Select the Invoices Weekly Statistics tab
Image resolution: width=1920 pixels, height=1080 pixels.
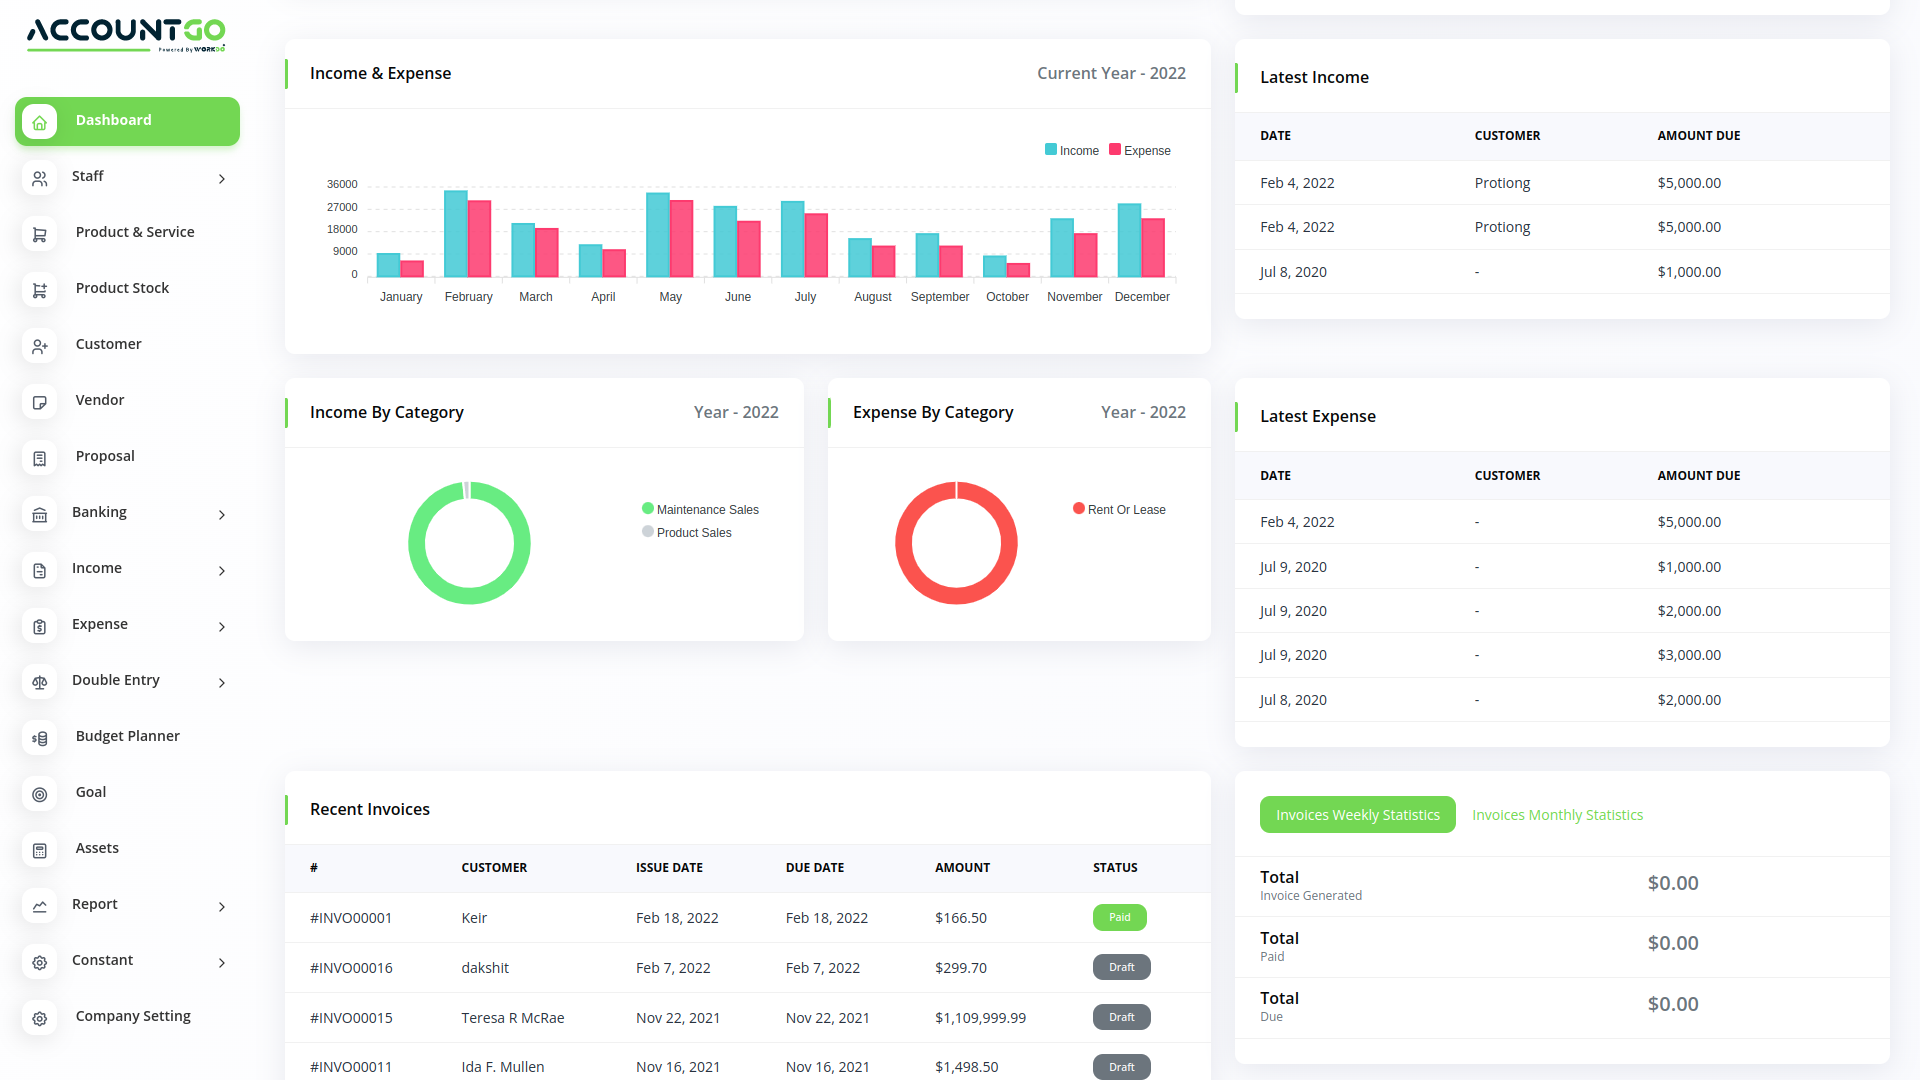pos(1357,814)
